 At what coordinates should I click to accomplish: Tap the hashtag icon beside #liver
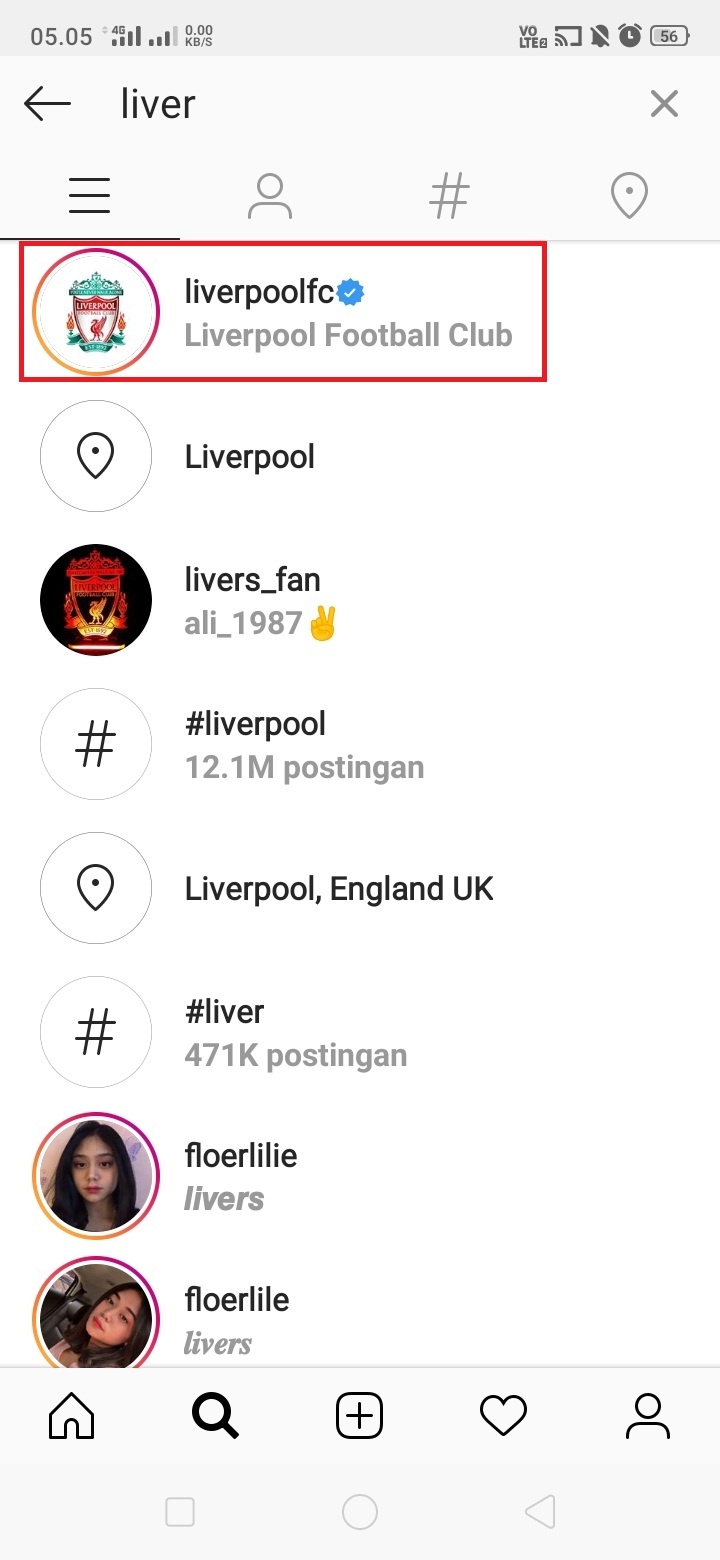(x=96, y=1032)
